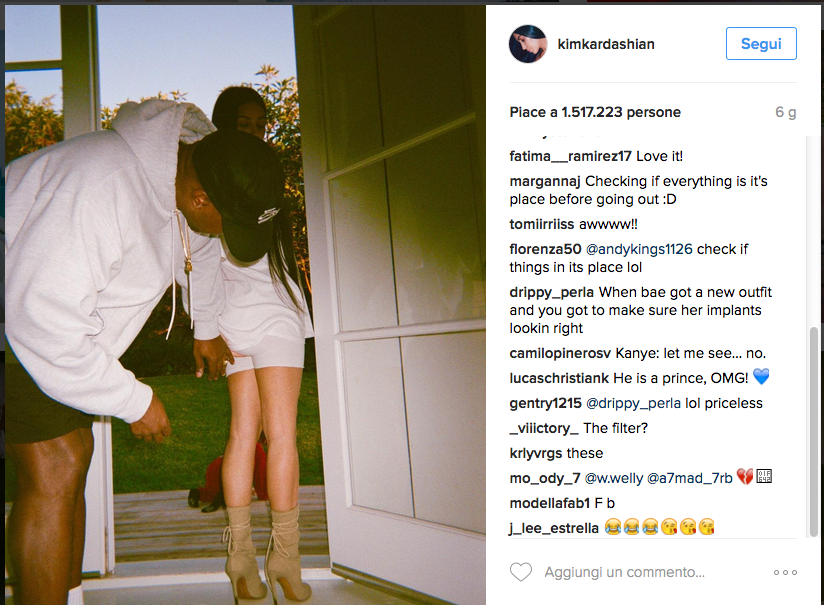The image size is (824, 605).
Task: Click the kimkardashian profile avatar
Action: coord(528,44)
